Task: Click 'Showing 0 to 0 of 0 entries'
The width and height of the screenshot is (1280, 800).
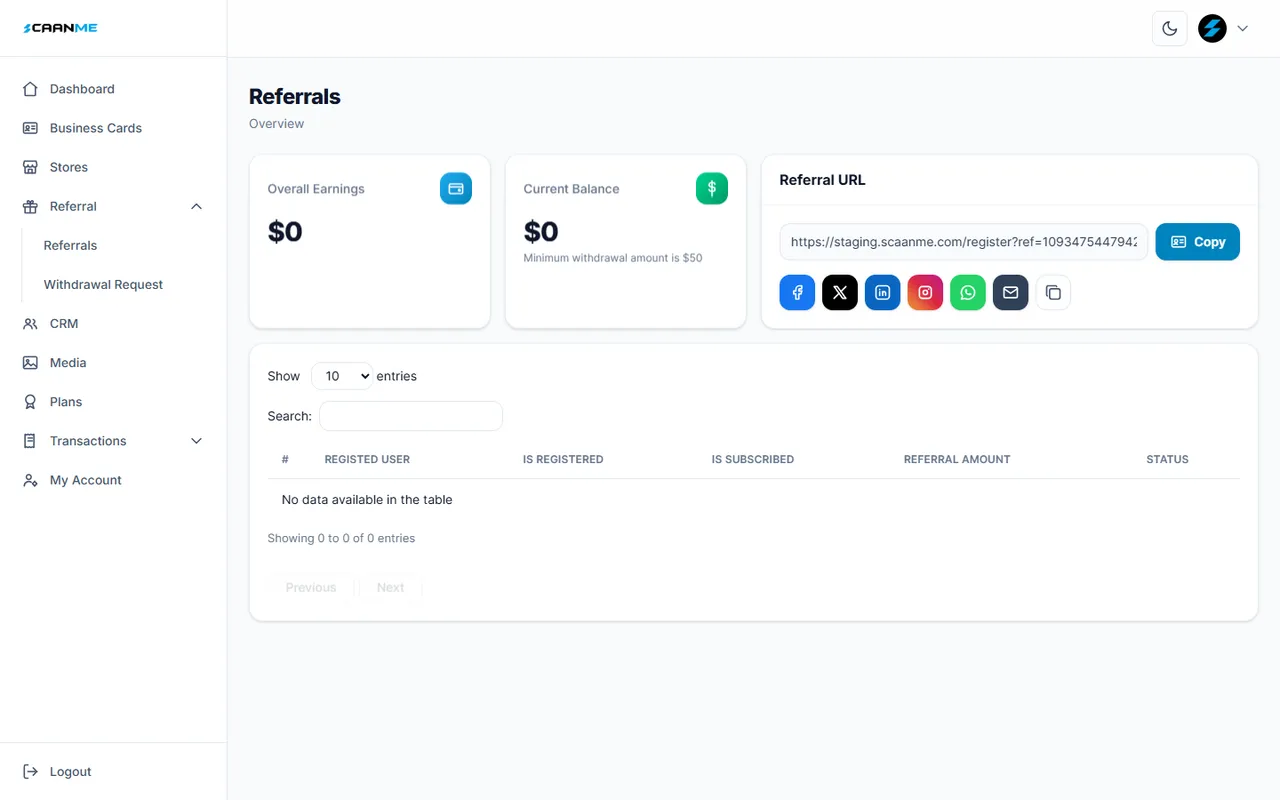Action: pos(341,538)
